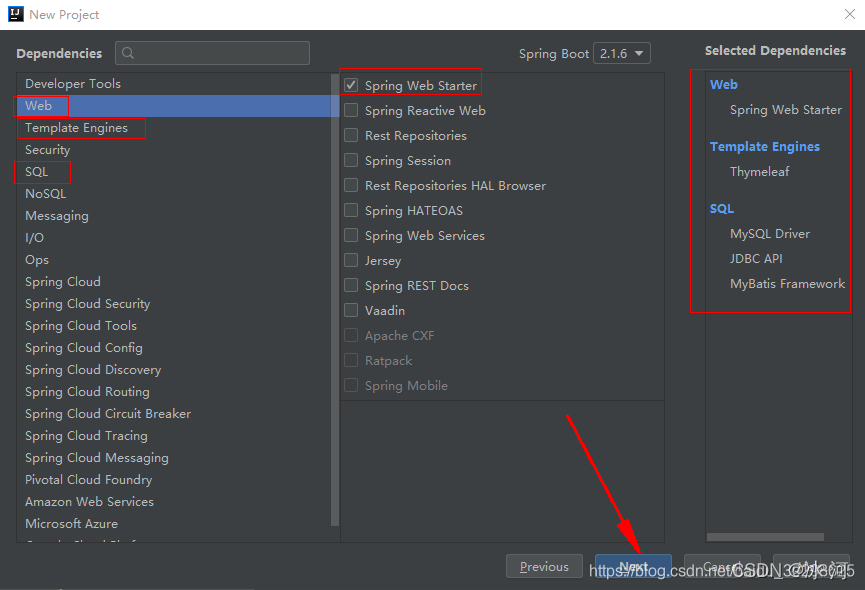Check Spring HATEOAS dependency
The height and width of the screenshot is (590, 865).
point(351,210)
